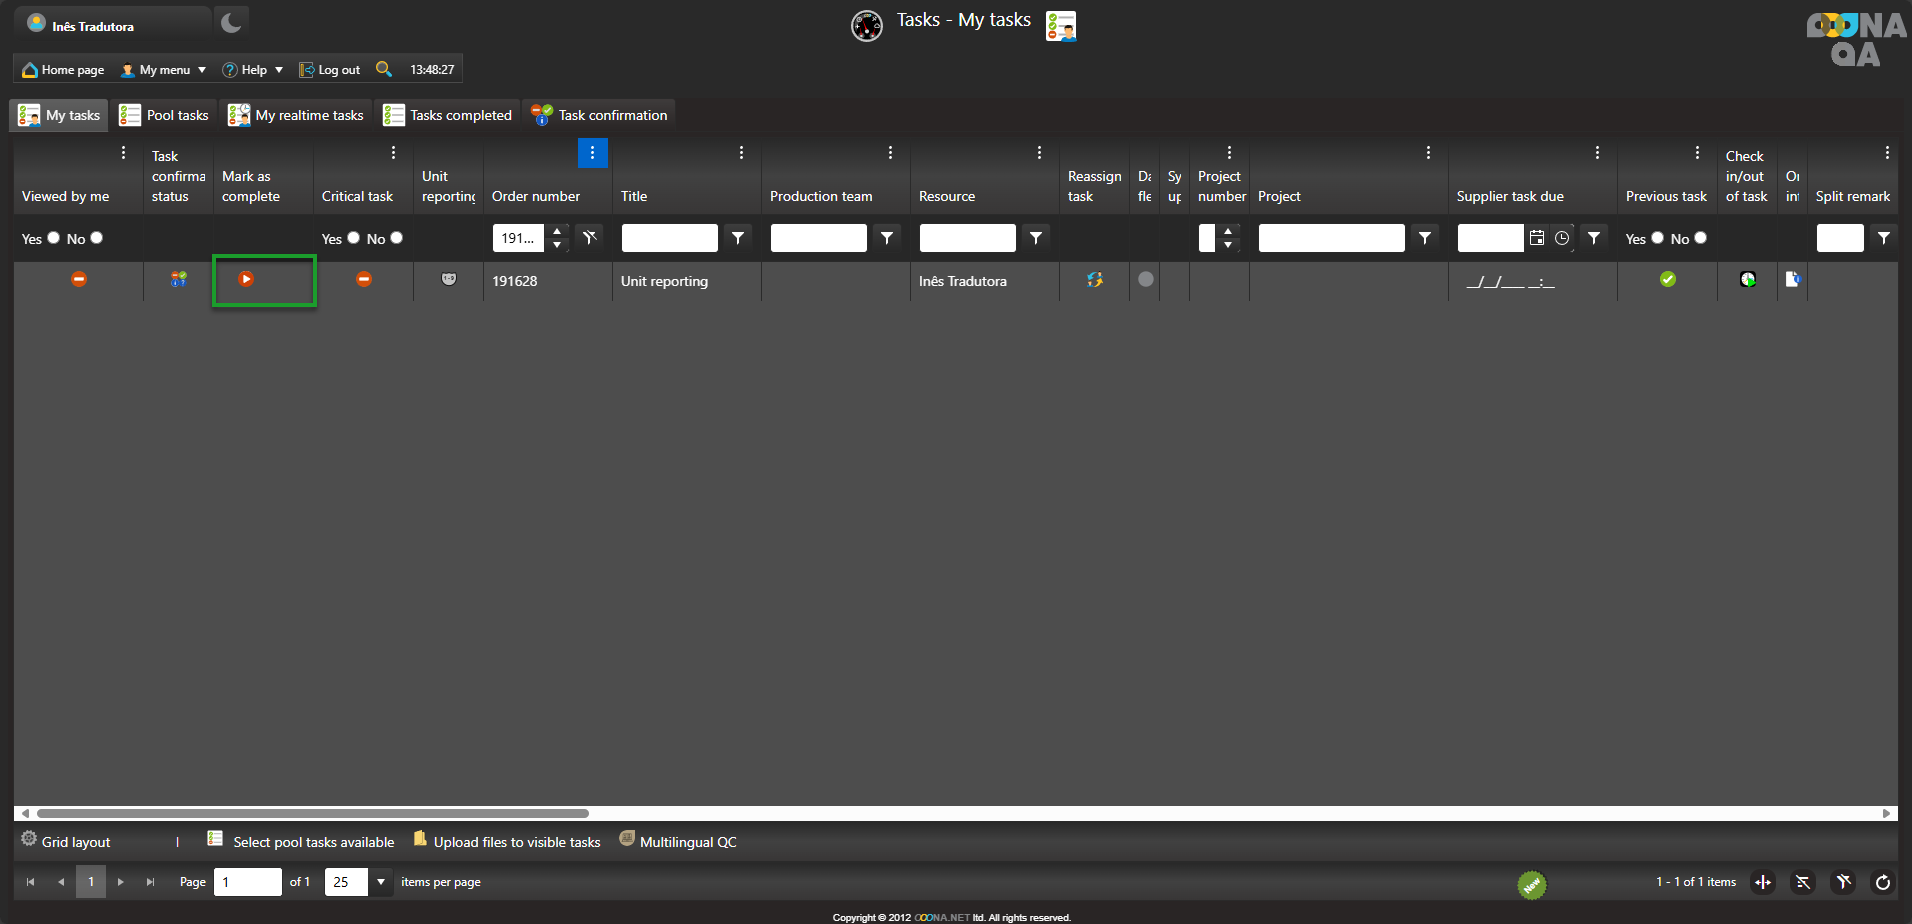Screen dimensions: 1912x924
Task: Switch to the Pool tasks tab
Action: (x=164, y=115)
